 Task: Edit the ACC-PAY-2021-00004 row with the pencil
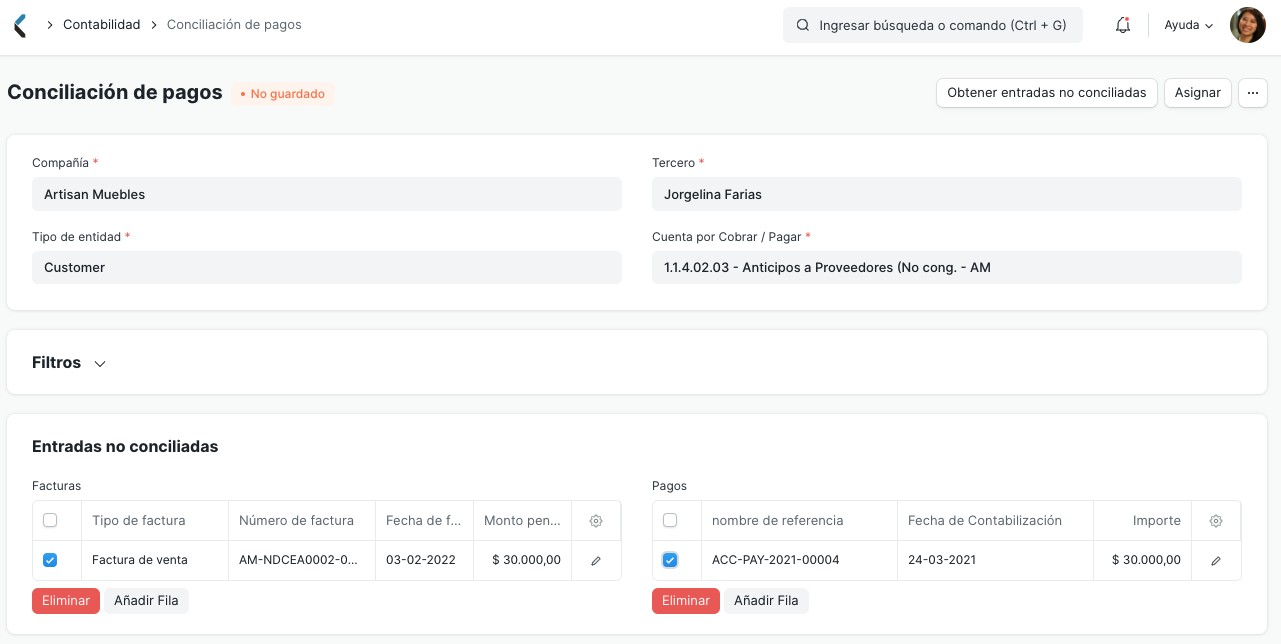pos(1216,561)
